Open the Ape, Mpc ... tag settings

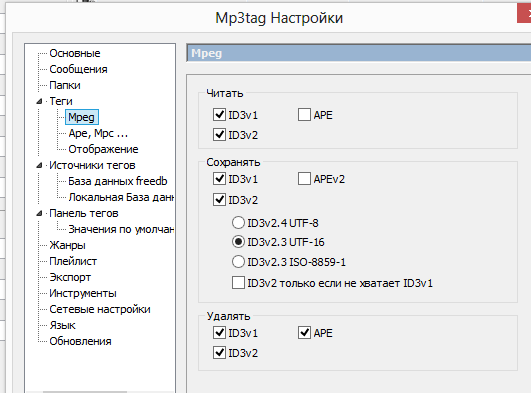[98, 133]
